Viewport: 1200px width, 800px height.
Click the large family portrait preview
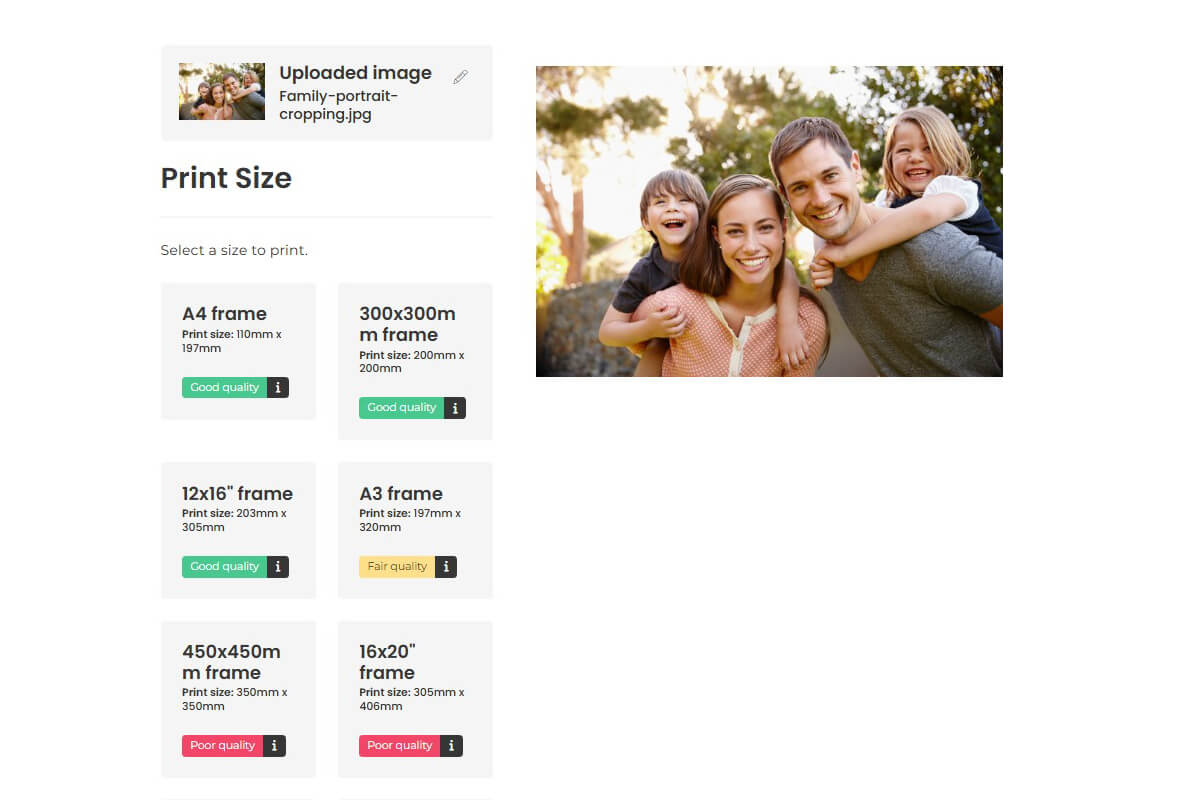769,221
